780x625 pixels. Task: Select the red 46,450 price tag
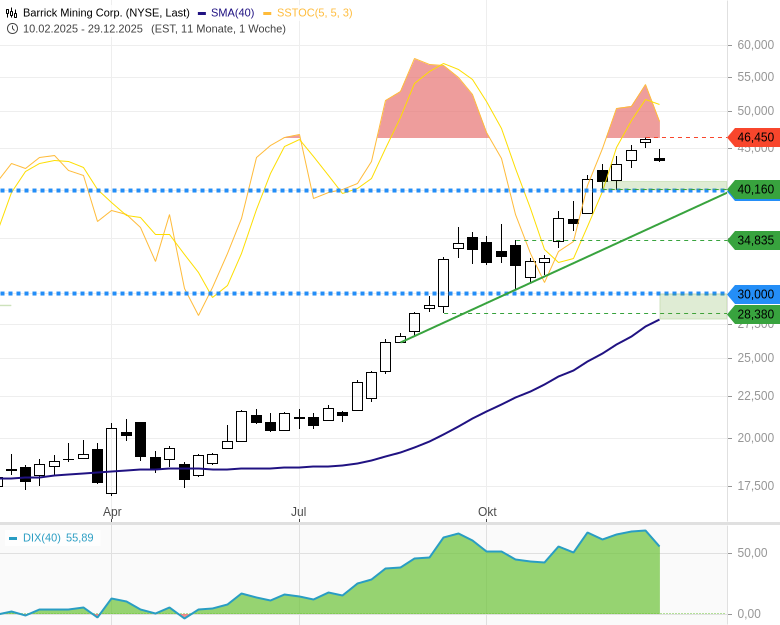point(755,137)
